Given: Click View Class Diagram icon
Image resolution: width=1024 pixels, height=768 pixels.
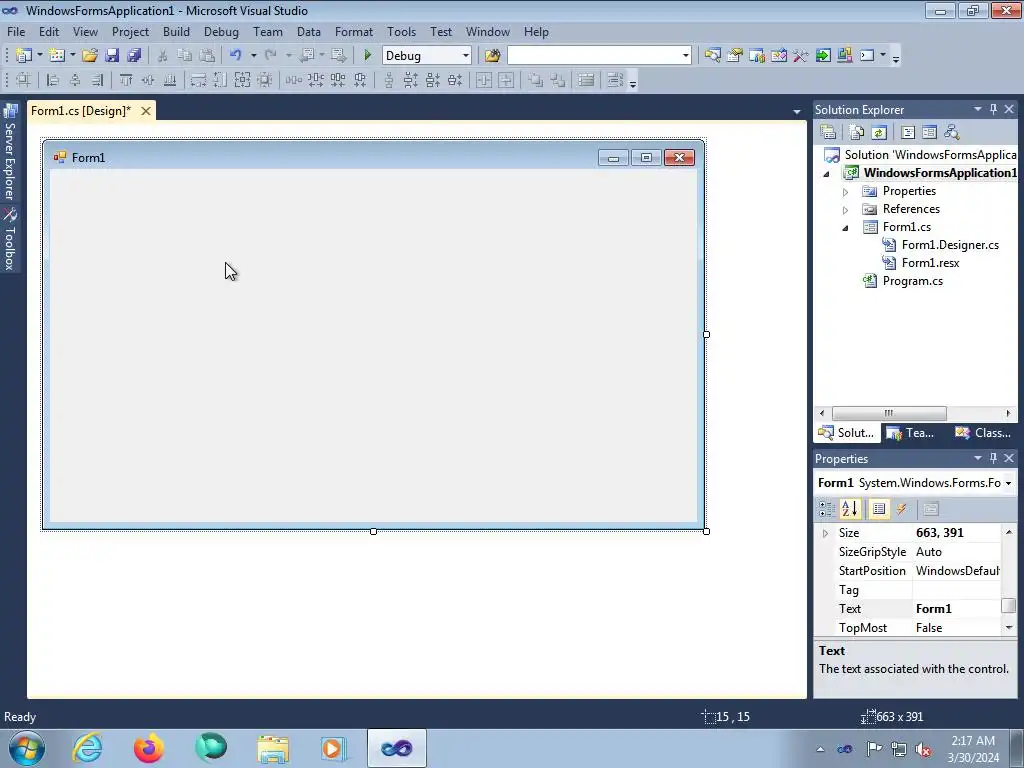Looking at the screenshot, I should (952, 133).
